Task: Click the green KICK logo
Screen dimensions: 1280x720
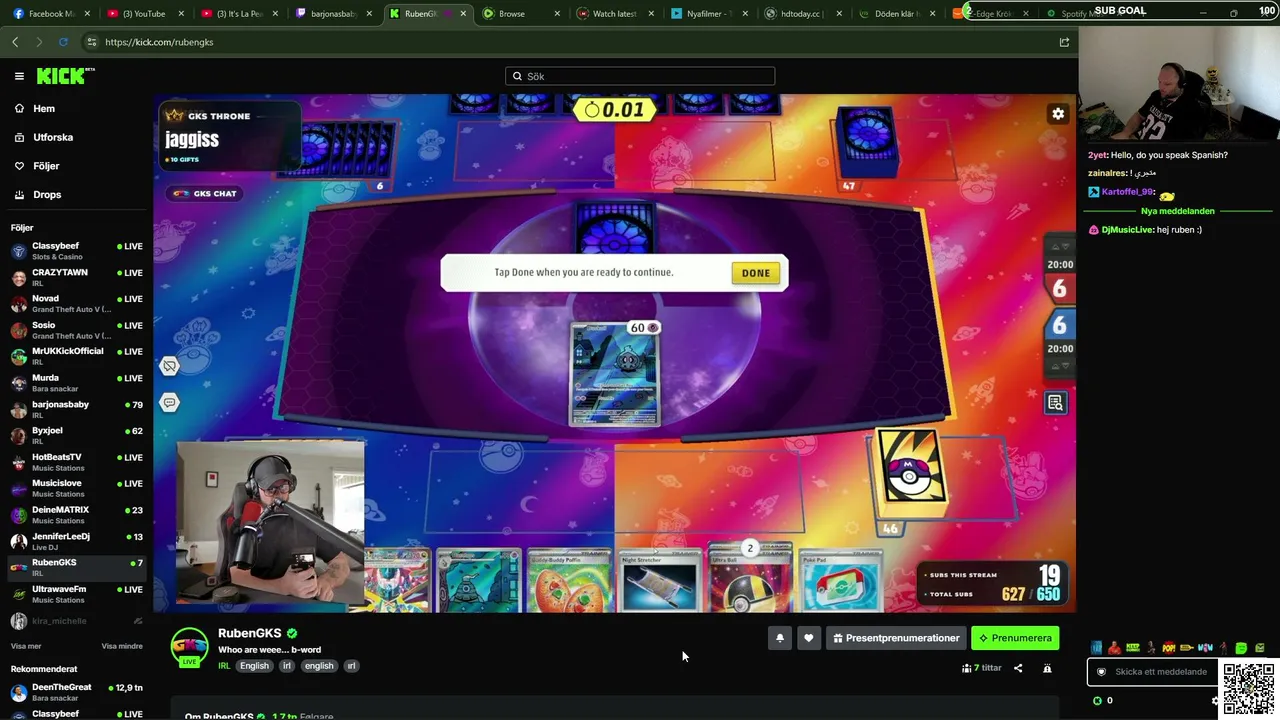Action: pyautogui.click(x=65, y=76)
